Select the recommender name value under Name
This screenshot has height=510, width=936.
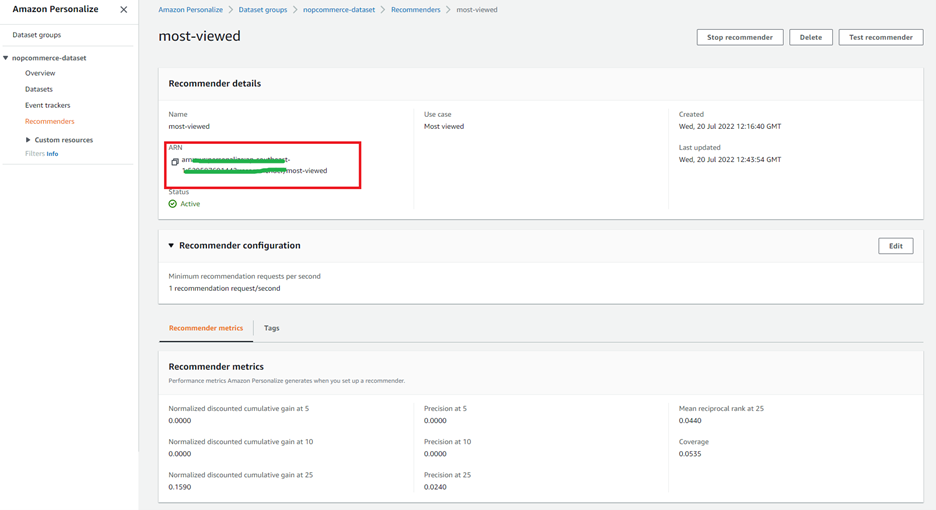tap(189, 126)
